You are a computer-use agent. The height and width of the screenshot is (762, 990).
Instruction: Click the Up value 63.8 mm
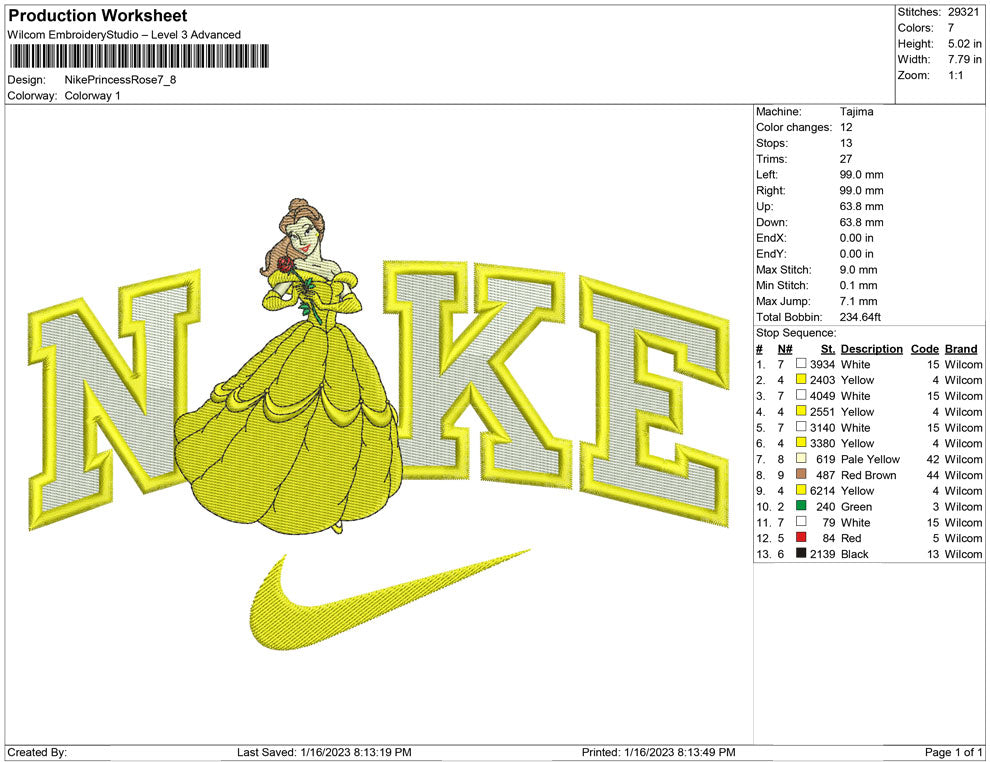862,206
